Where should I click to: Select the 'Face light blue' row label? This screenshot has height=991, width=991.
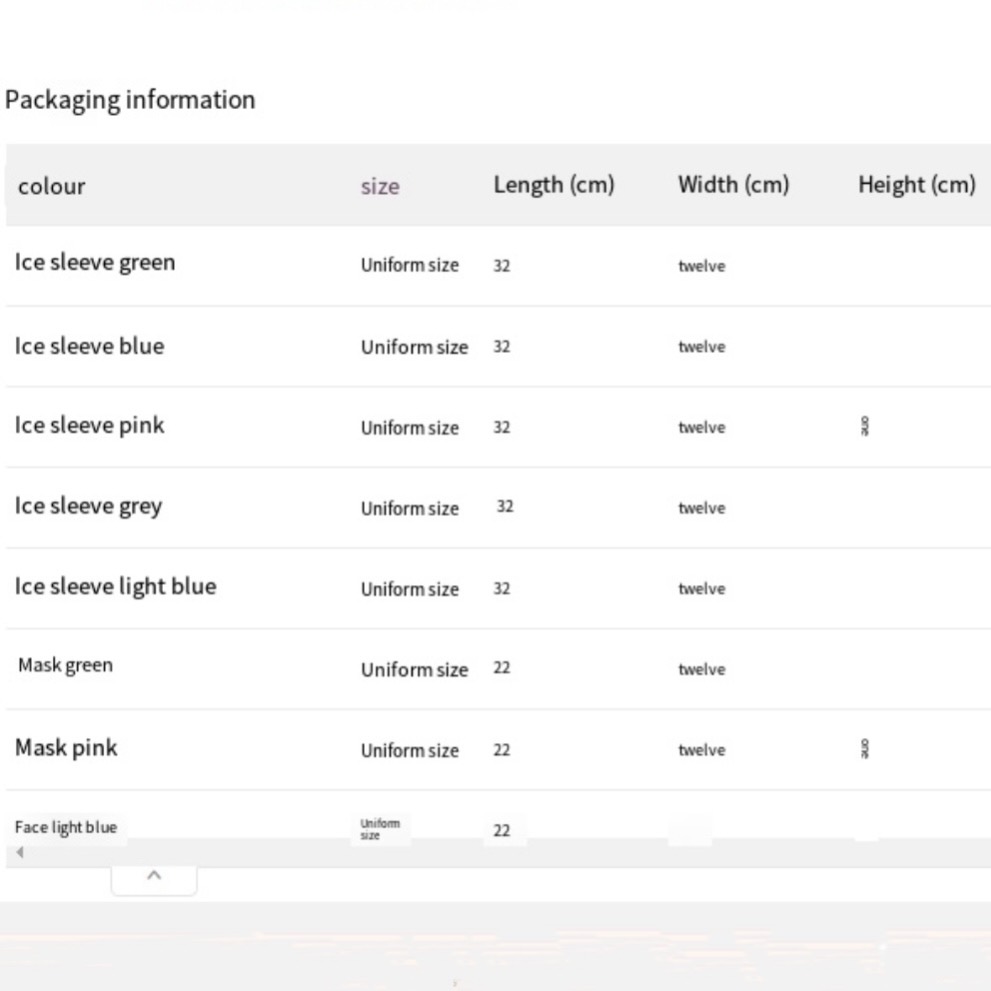coord(66,827)
